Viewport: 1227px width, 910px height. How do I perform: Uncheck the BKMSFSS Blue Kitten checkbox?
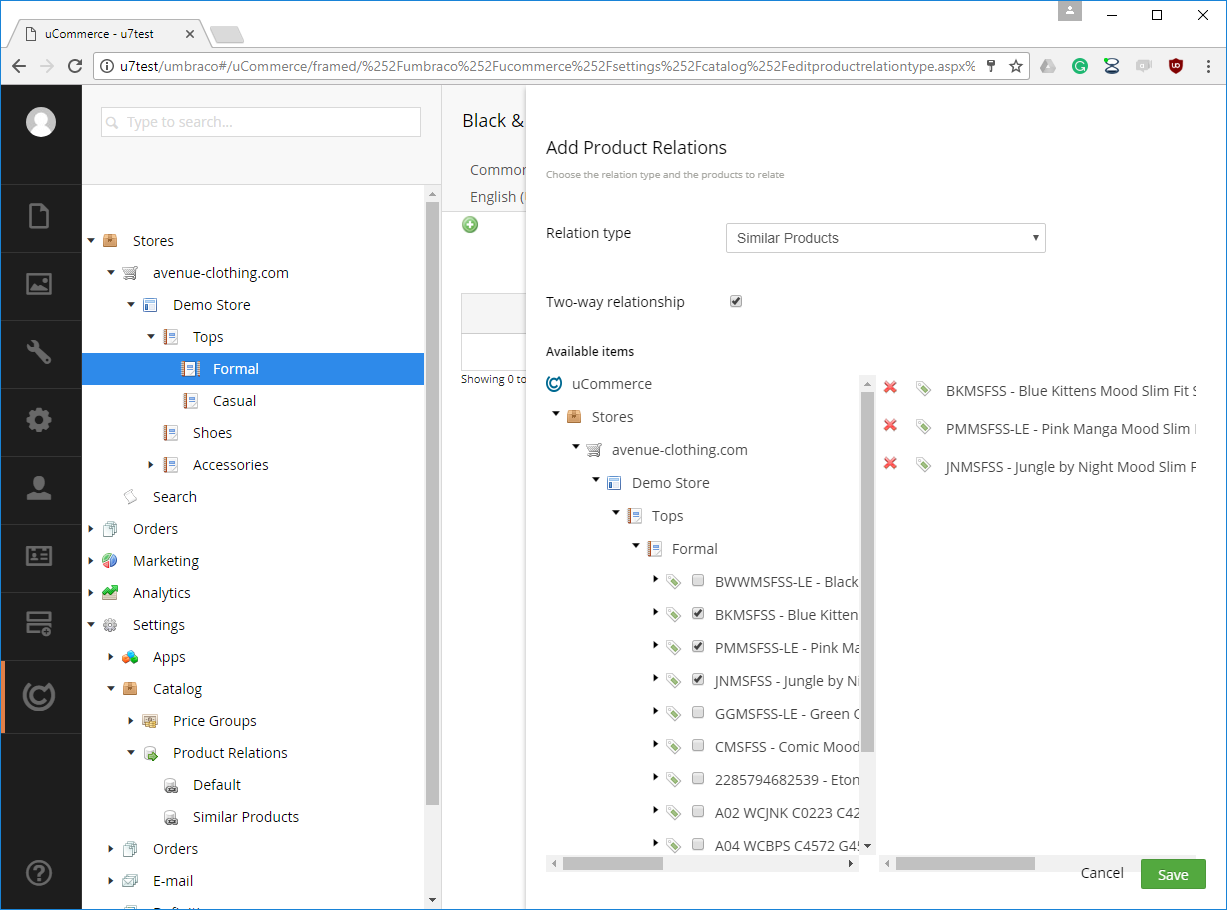click(698, 613)
